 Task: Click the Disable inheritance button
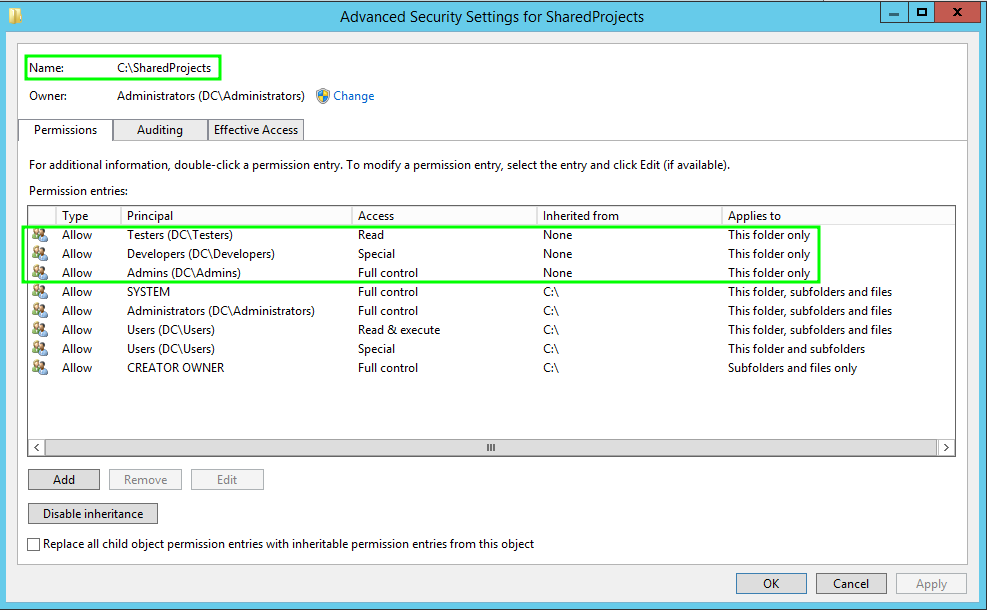coord(93,514)
